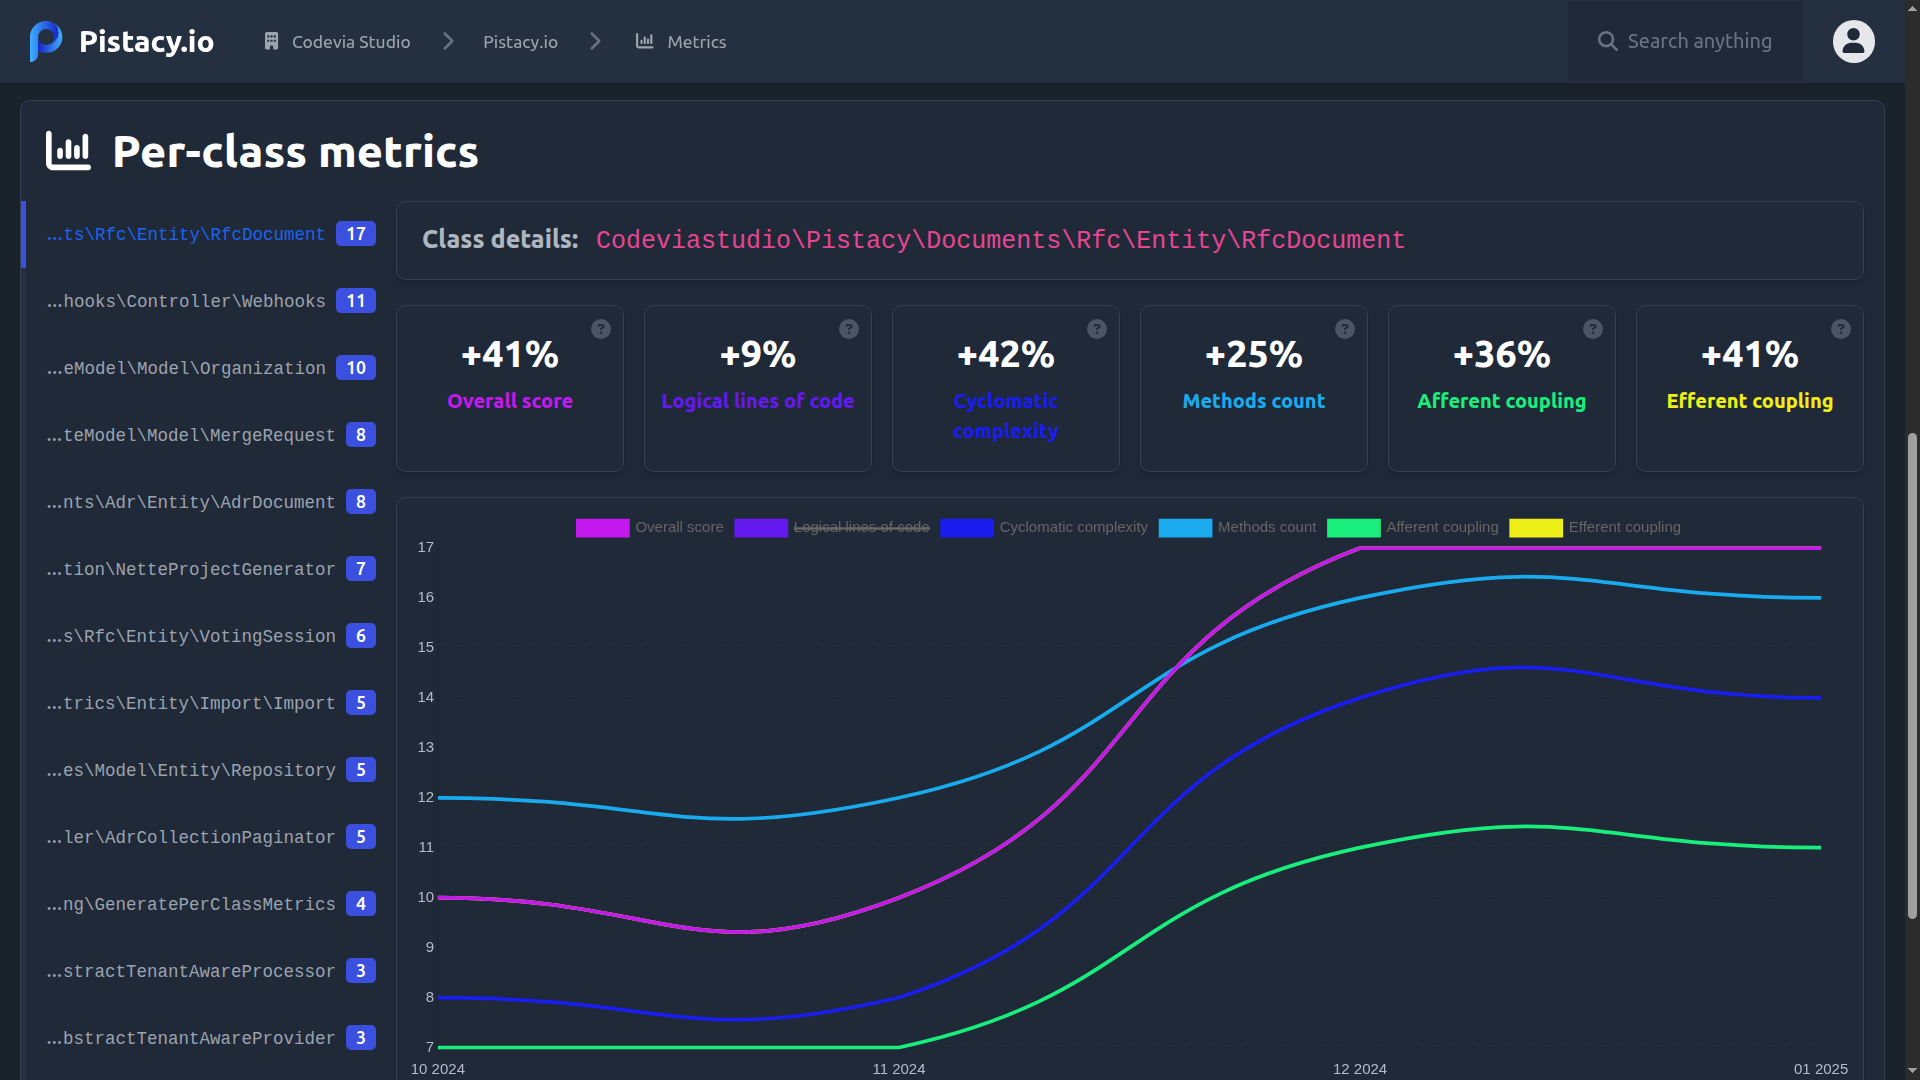Click the Efferent coupling +41% card
The width and height of the screenshot is (1920, 1080).
tap(1750, 388)
